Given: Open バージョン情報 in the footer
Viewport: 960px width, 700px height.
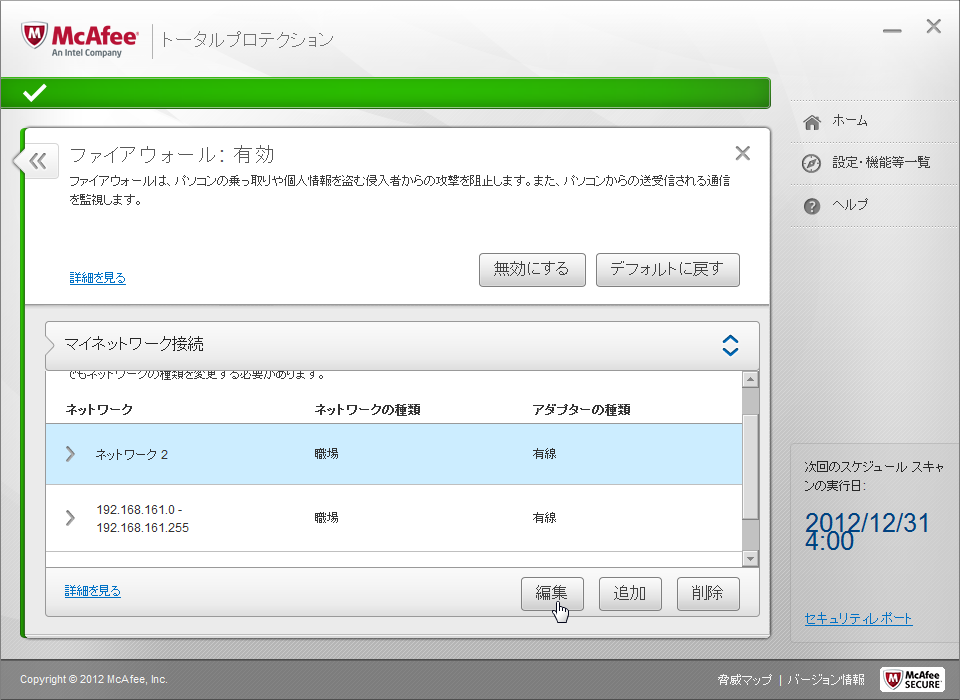Looking at the screenshot, I should (x=825, y=679).
